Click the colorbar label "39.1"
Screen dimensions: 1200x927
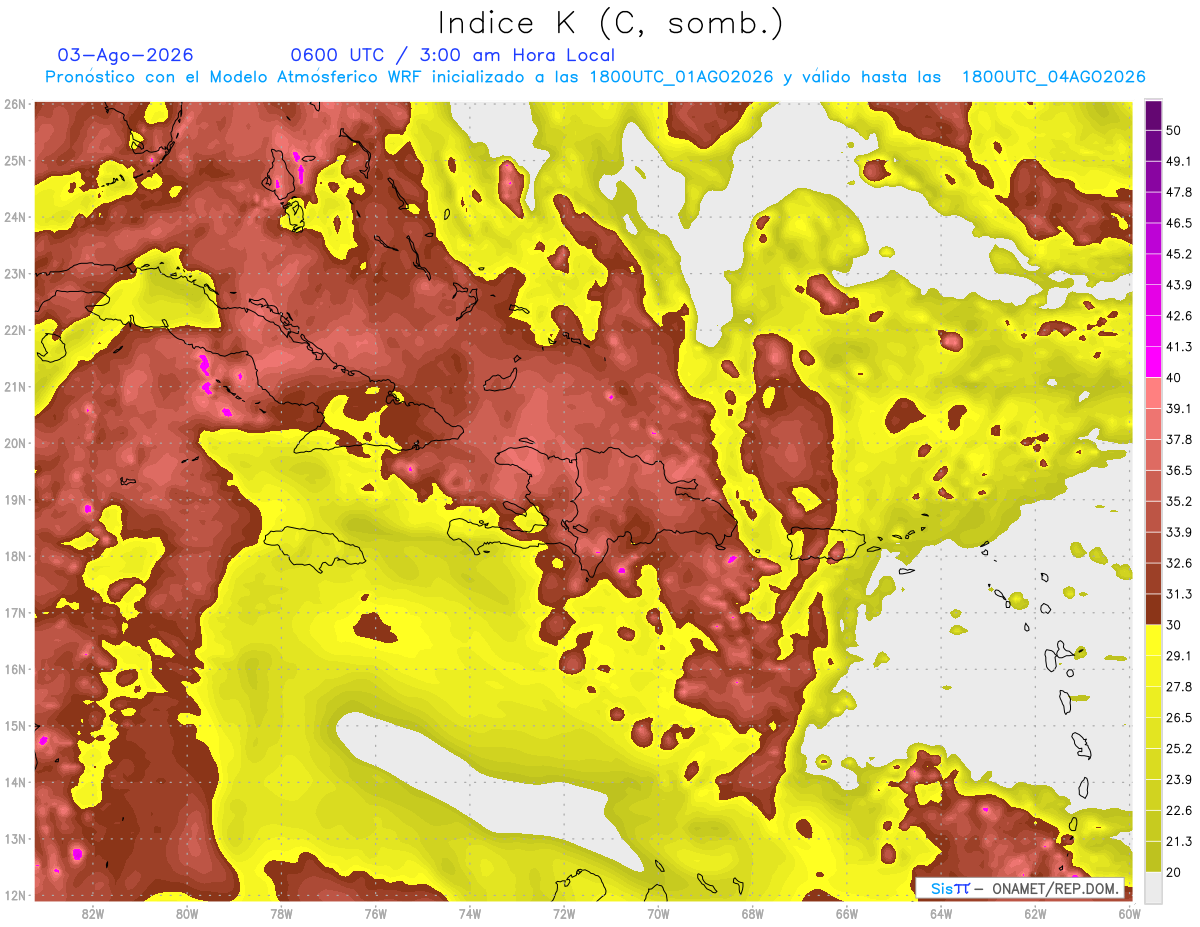pos(1178,408)
